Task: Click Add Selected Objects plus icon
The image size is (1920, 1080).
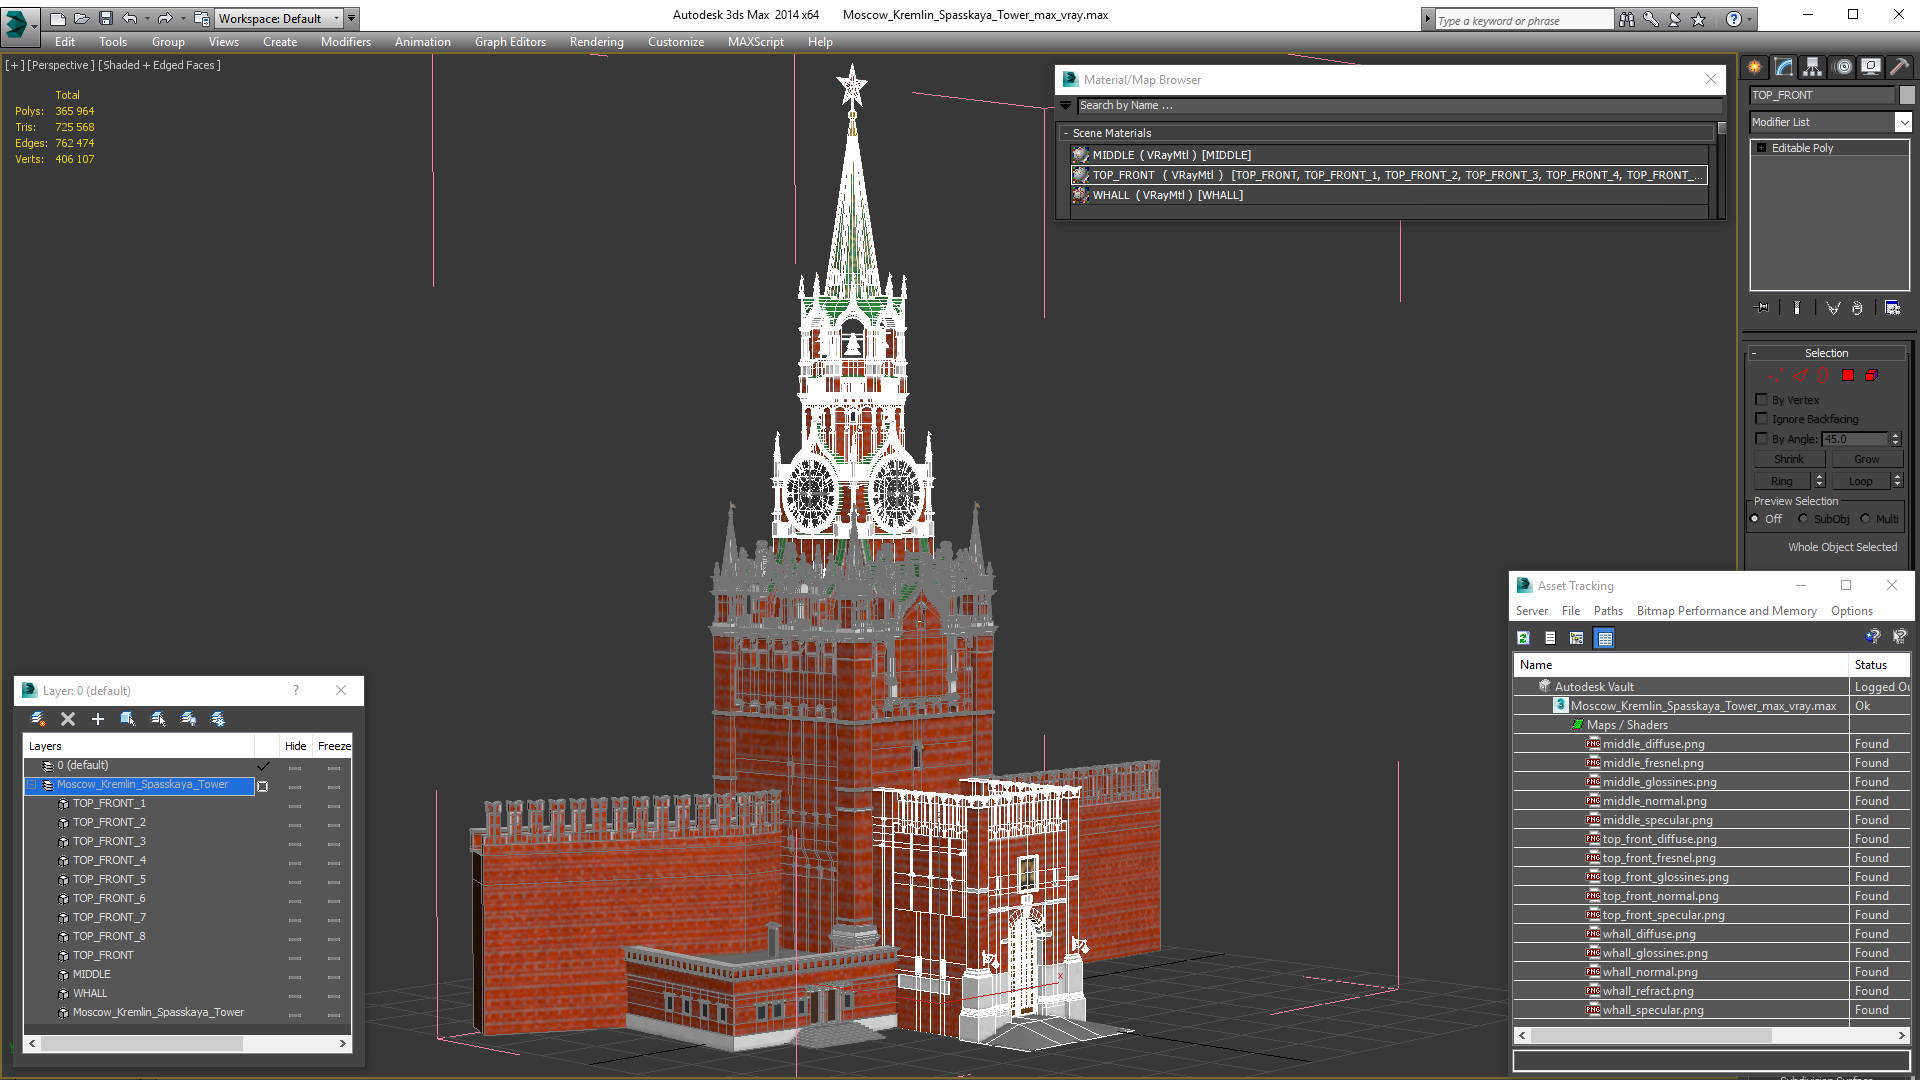Action: [x=98, y=719]
